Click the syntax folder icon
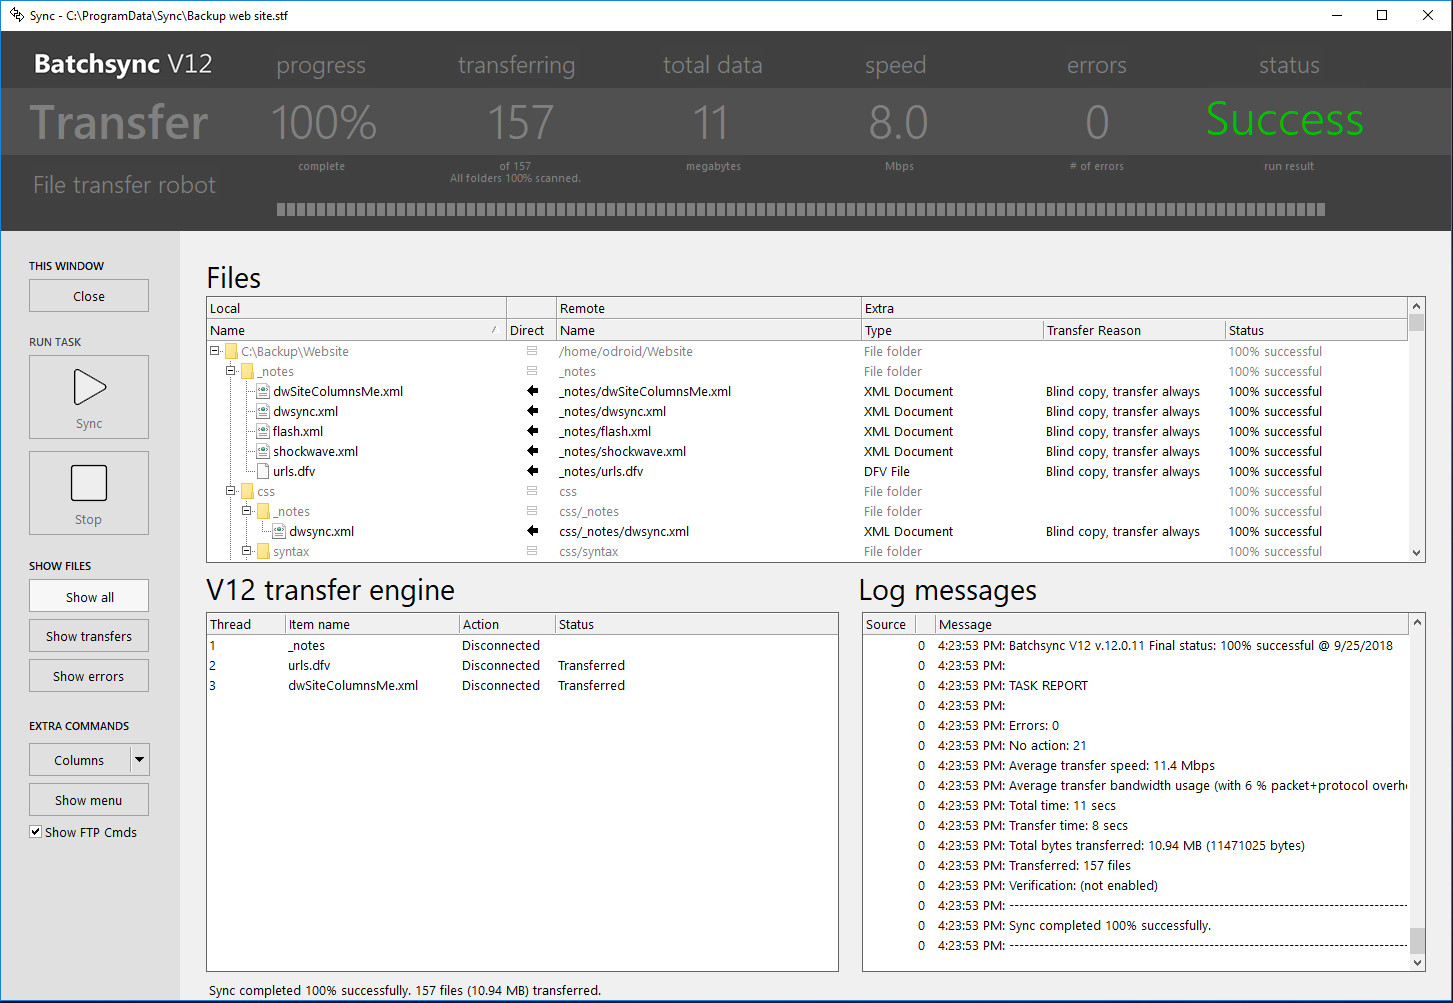This screenshot has width=1453, height=1003. [x=263, y=551]
